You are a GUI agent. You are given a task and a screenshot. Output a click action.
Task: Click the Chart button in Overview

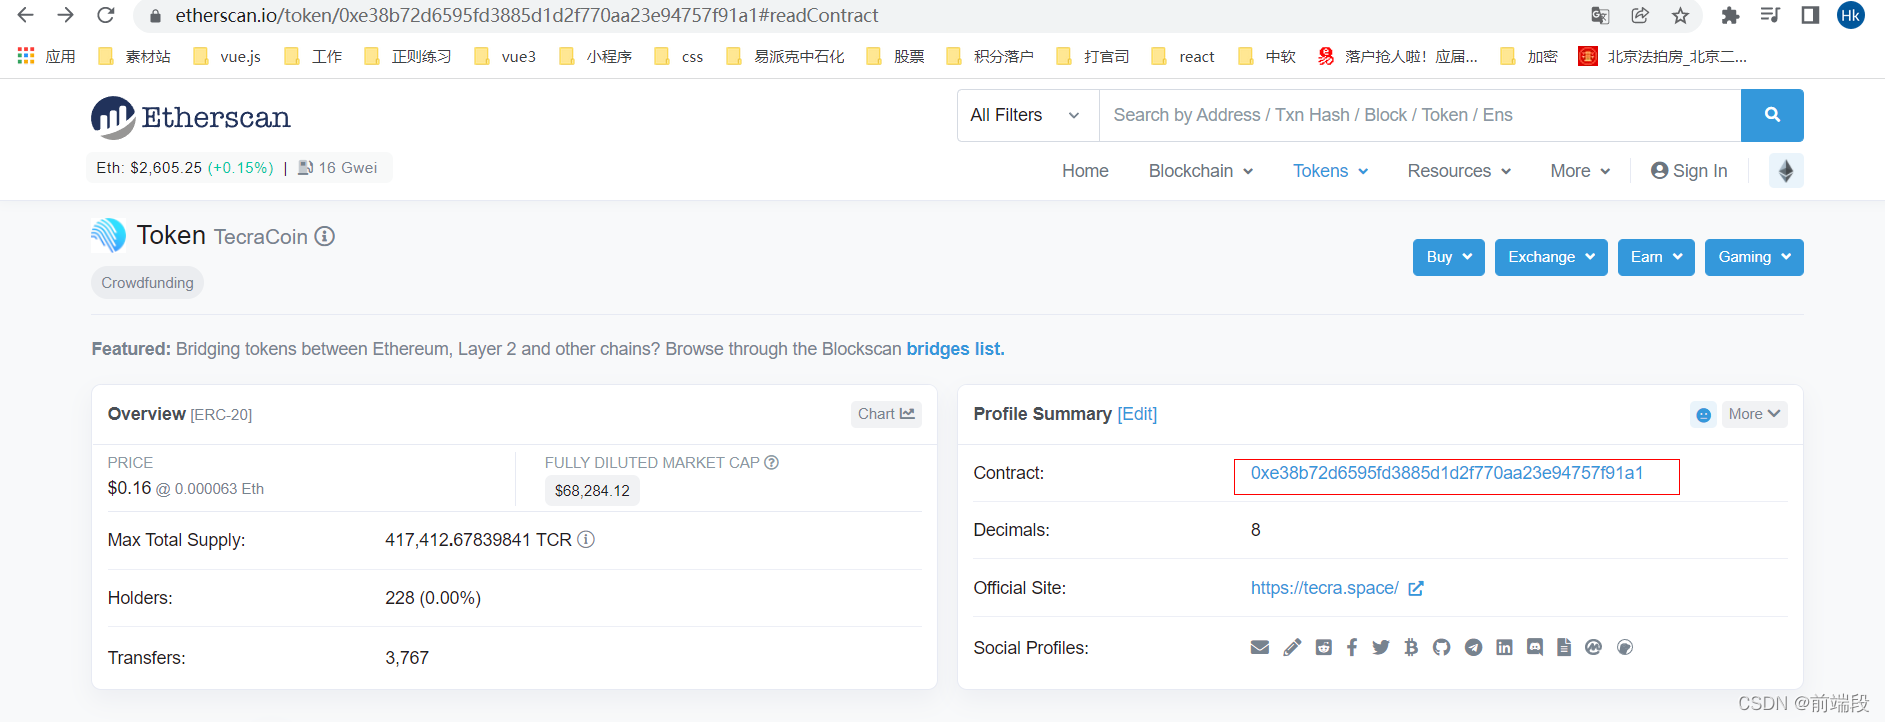pos(886,414)
